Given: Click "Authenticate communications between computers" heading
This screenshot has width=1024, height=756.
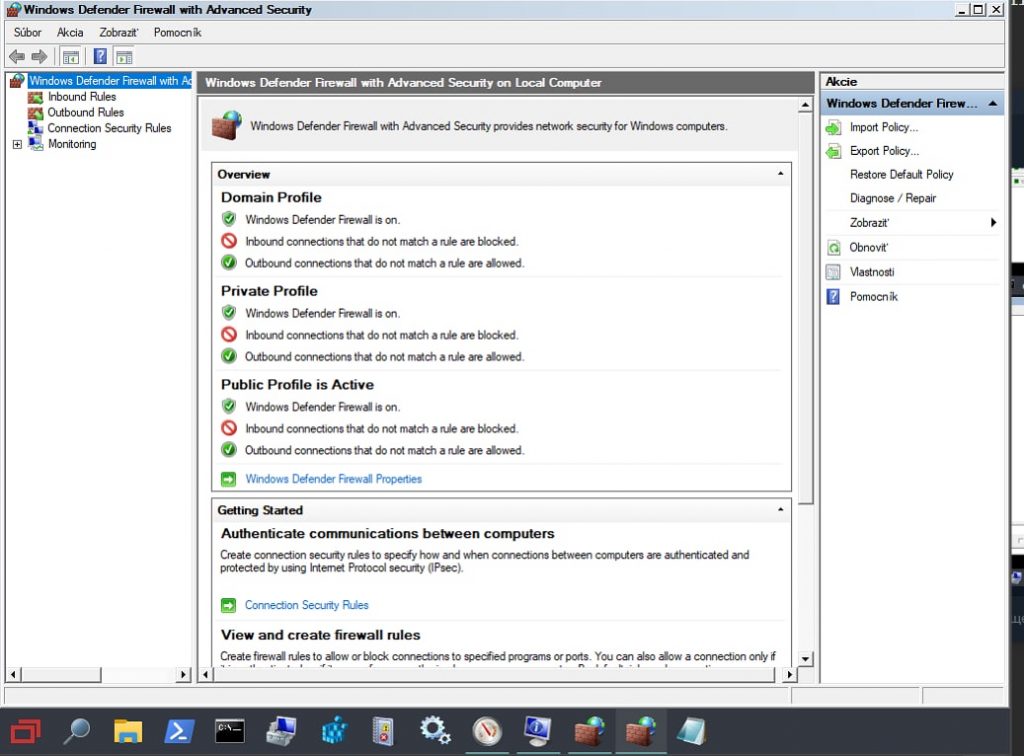Looking at the screenshot, I should point(387,533).
